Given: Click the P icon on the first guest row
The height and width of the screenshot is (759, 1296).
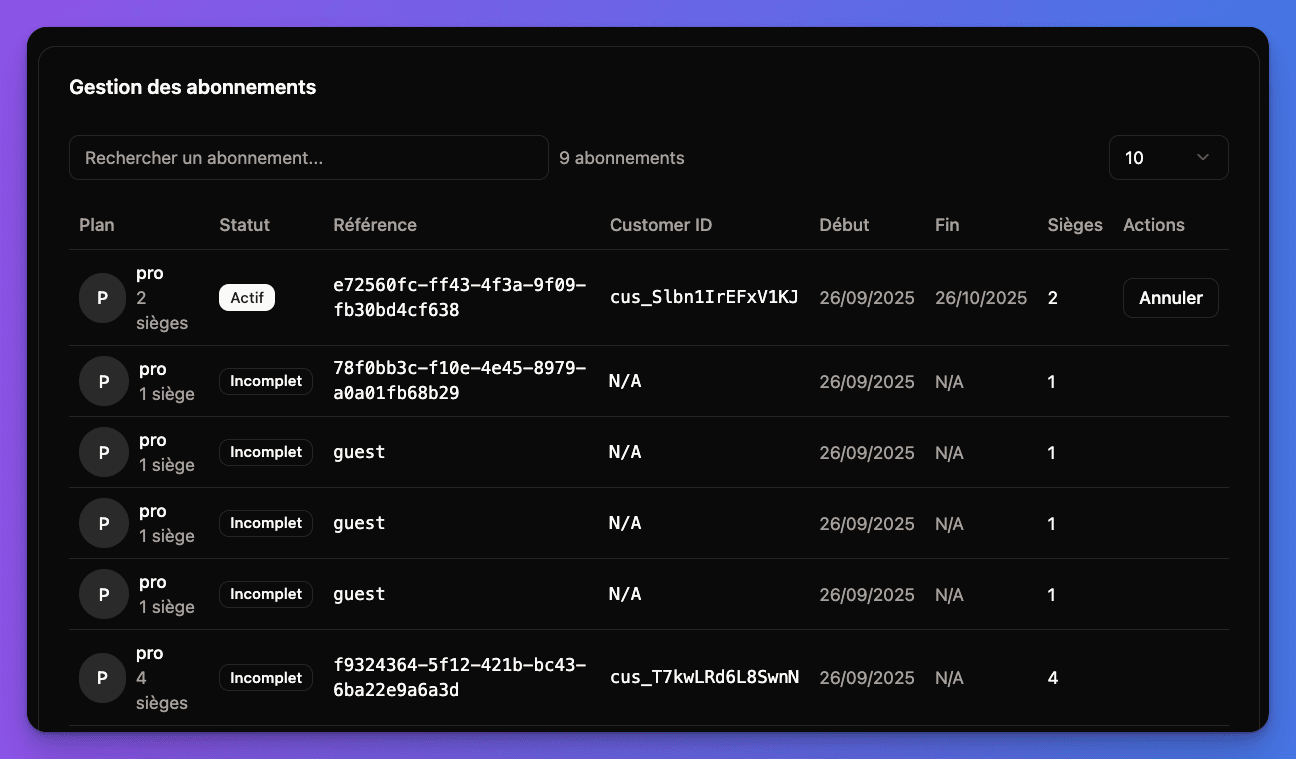Looking at the screenshot, I should (x=102, y=452).
